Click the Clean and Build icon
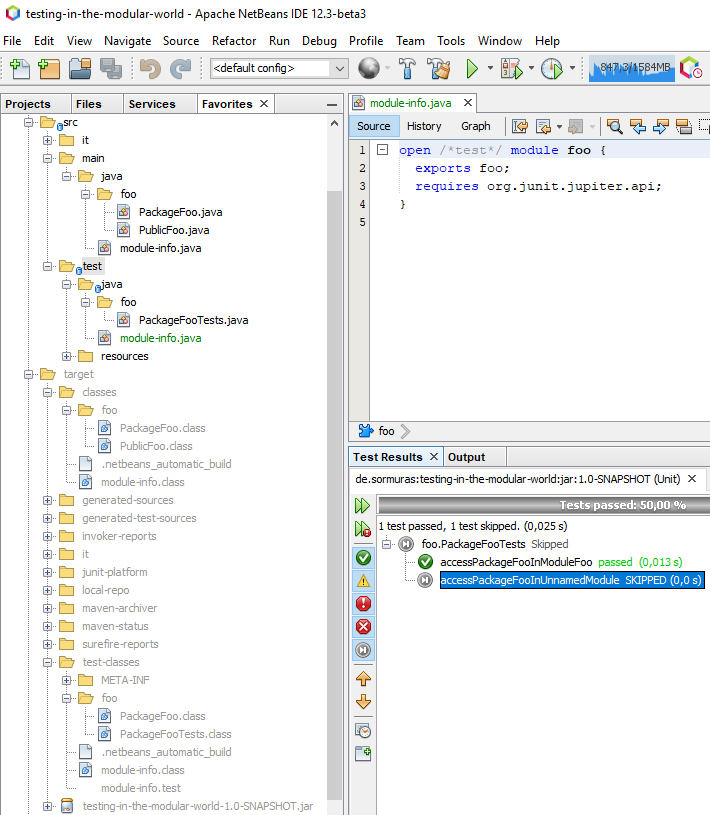 pyautogui.click(x=439, y=68)
